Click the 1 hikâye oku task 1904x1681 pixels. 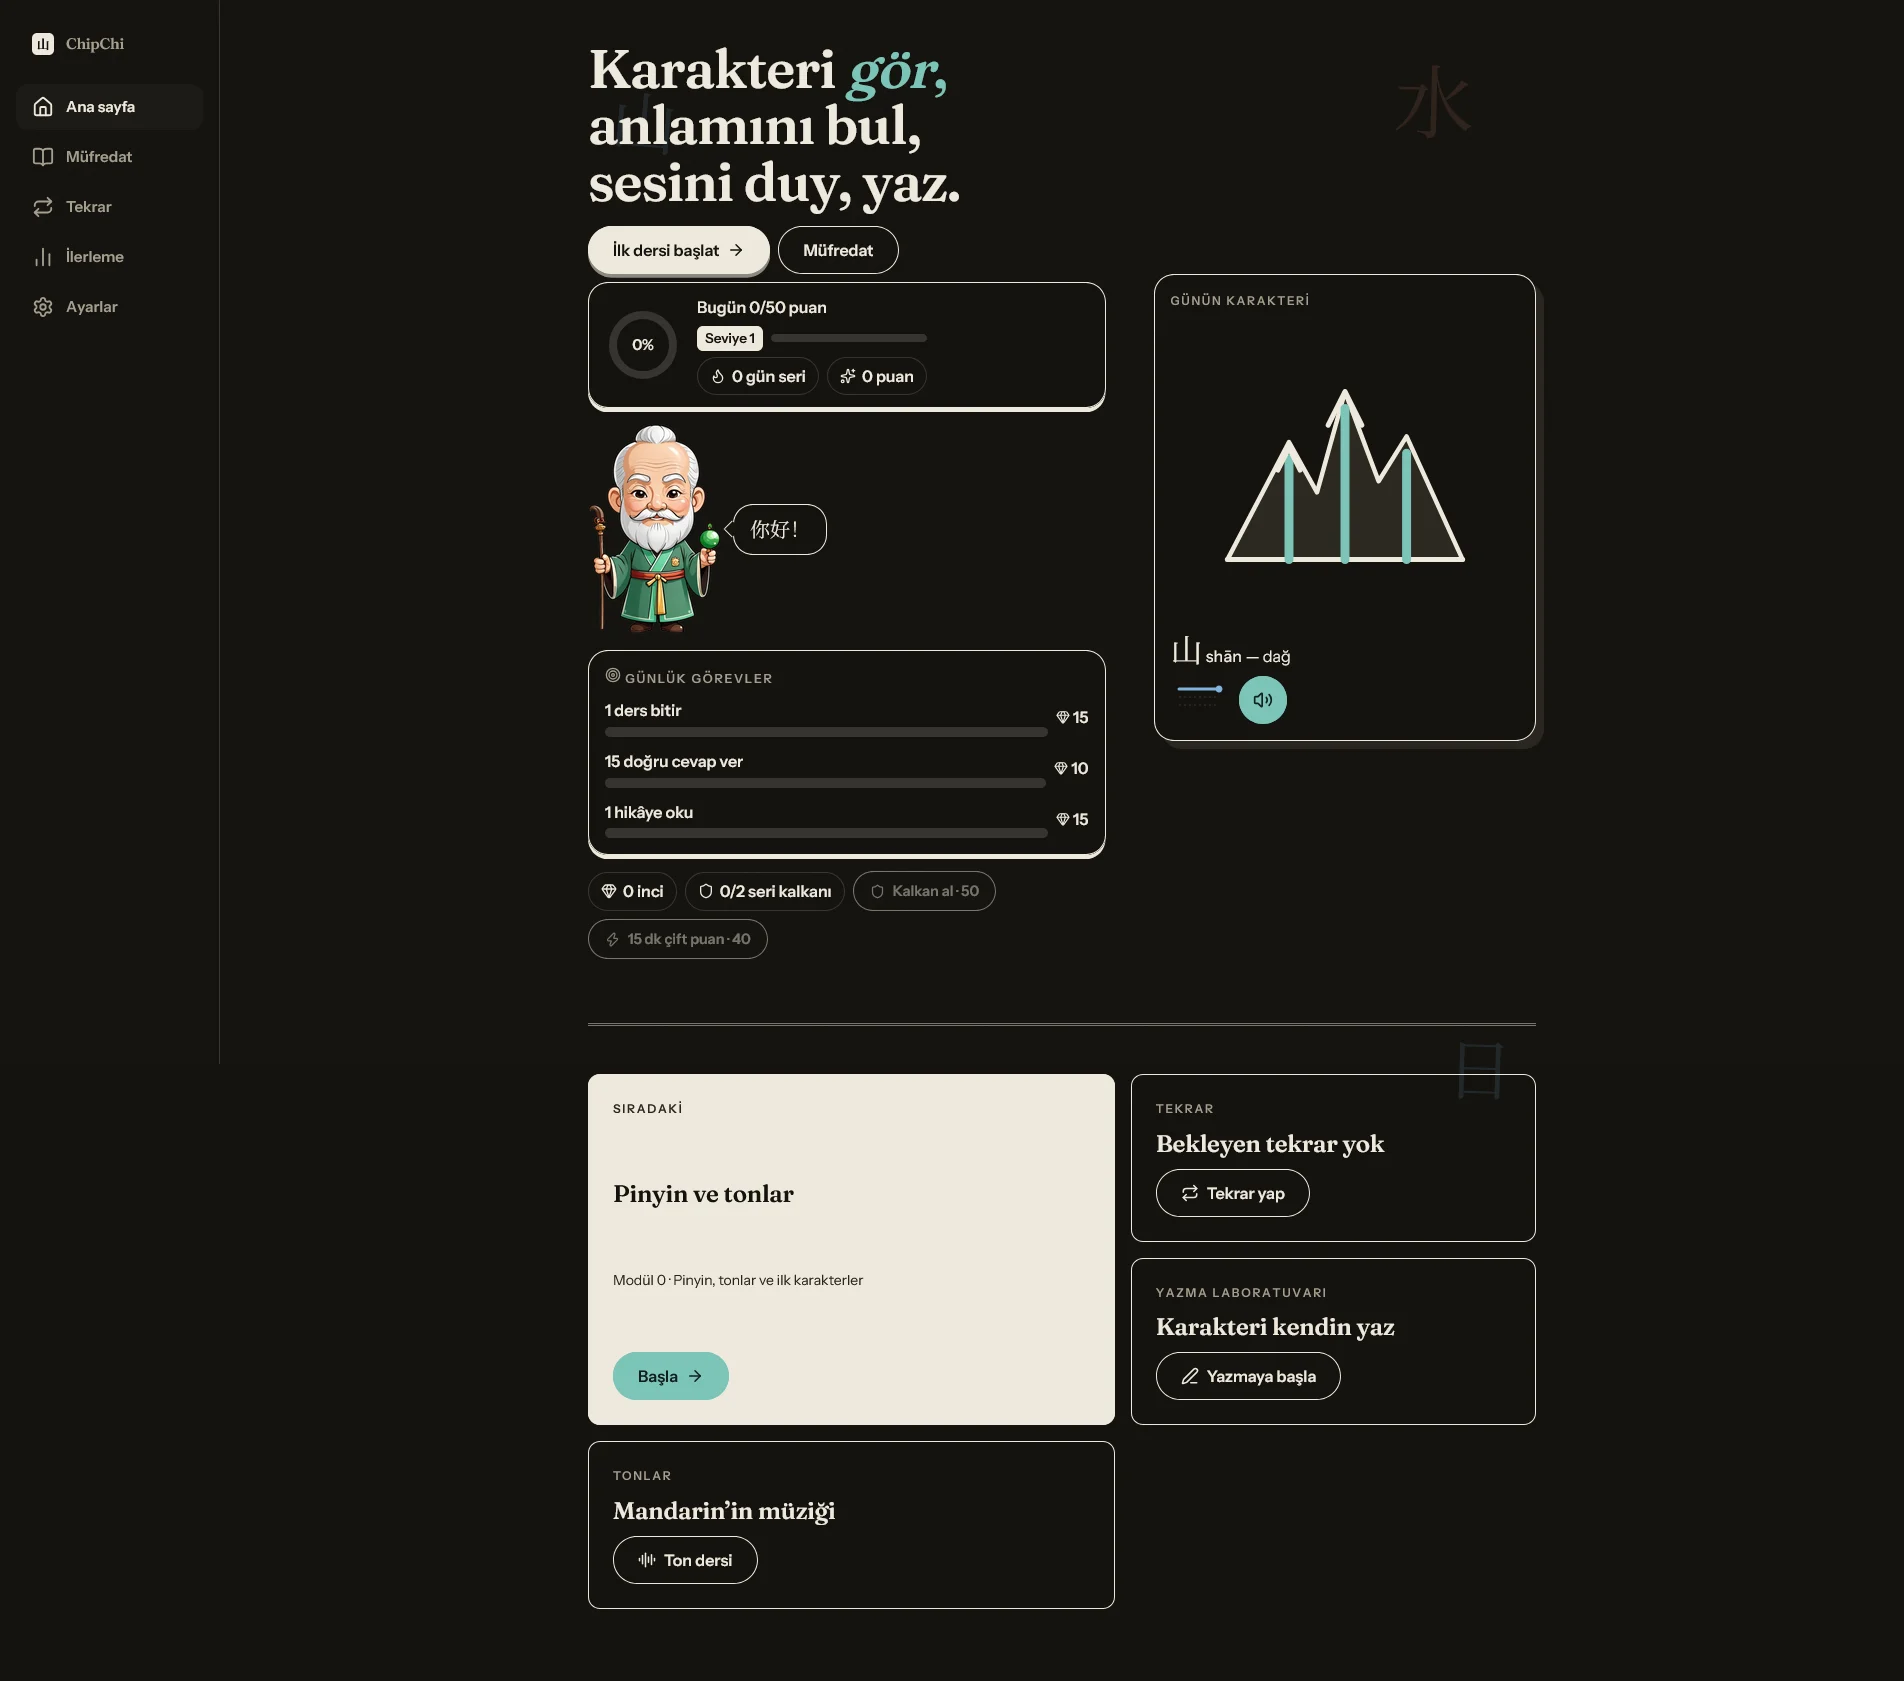[846, 820]
